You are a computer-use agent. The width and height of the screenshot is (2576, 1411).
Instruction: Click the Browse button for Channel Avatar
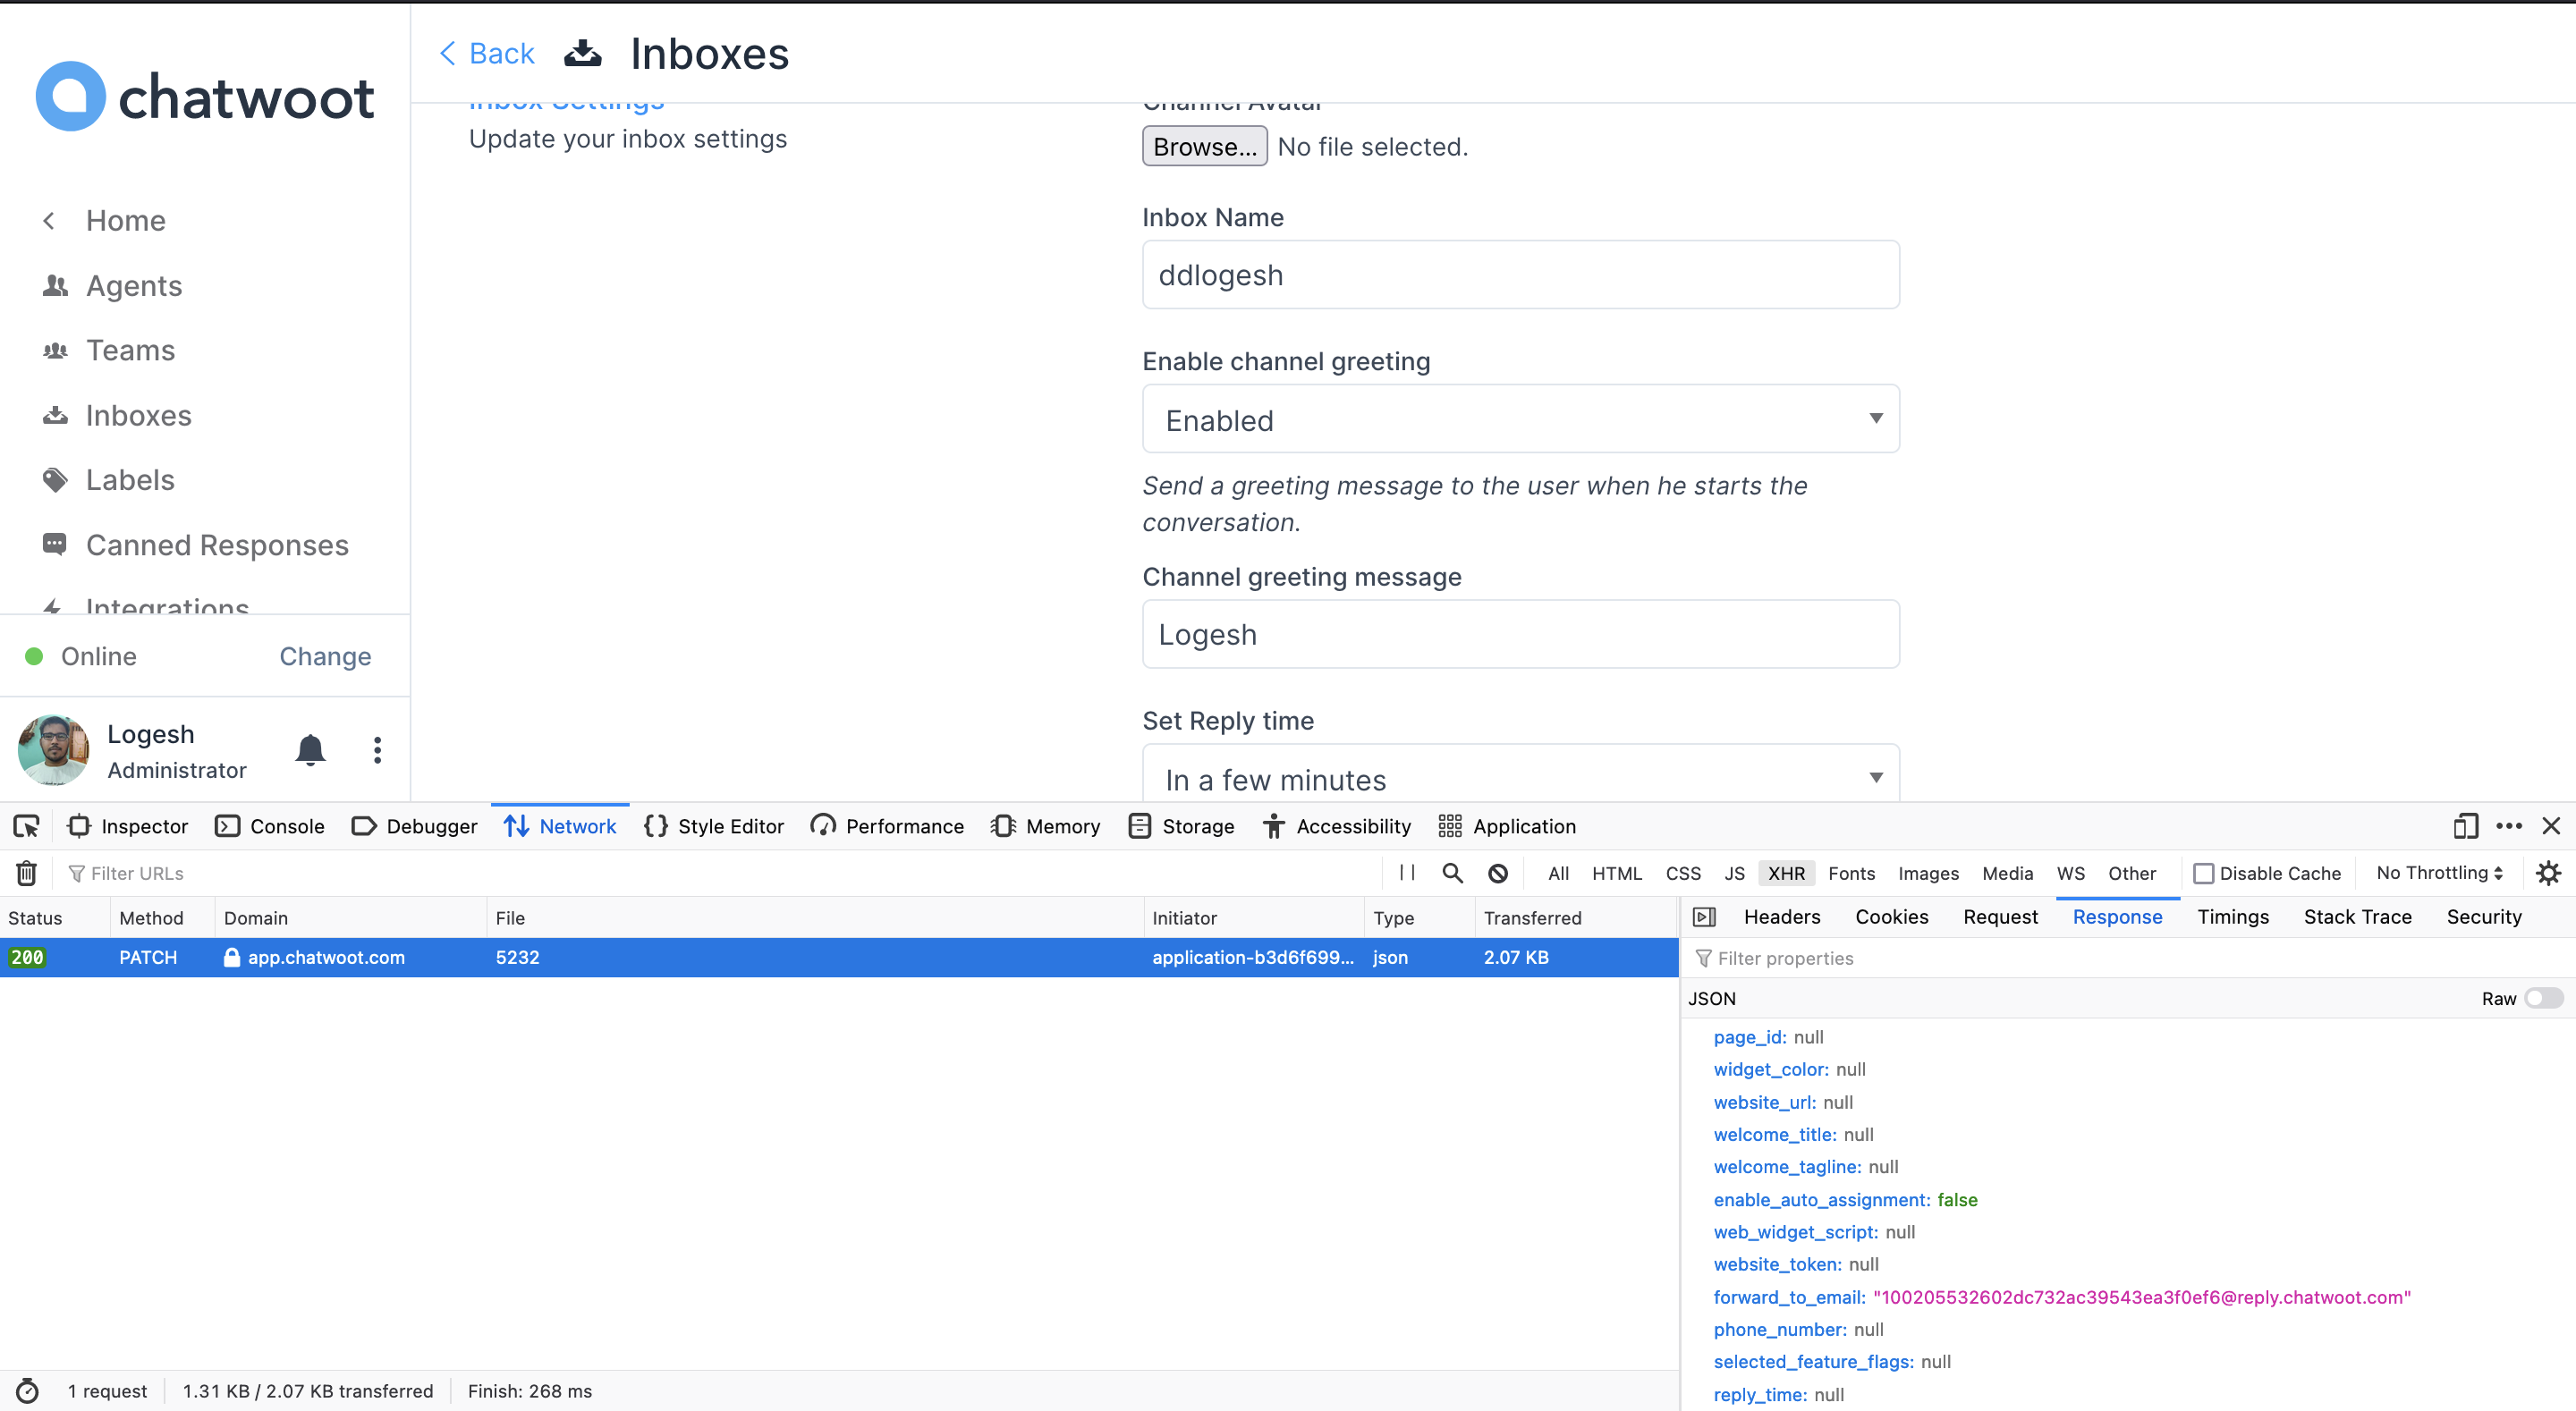1203,145
